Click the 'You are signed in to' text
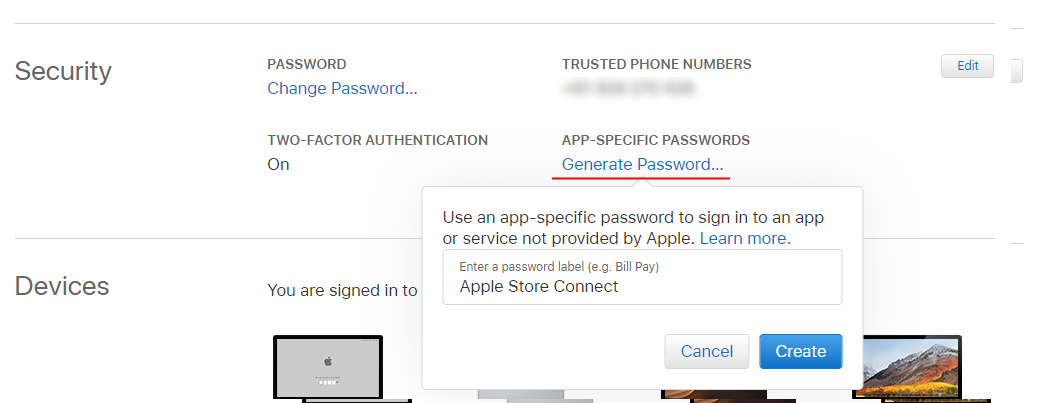1037x403 pixels. click(342, 291)
